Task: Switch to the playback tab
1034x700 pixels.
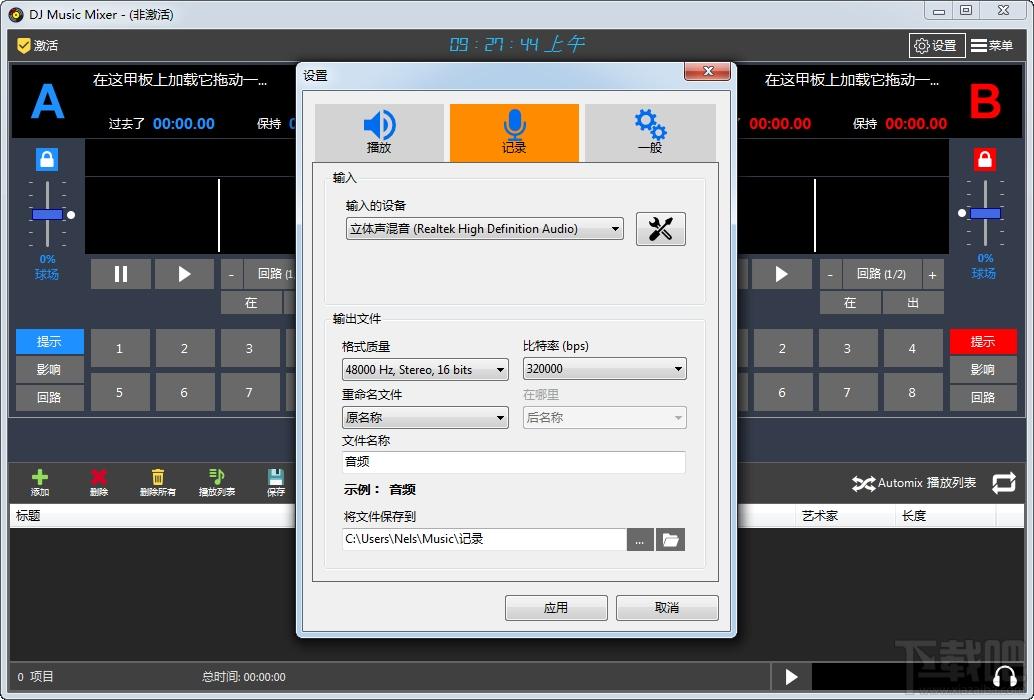Action: click(x=379, y=132)
